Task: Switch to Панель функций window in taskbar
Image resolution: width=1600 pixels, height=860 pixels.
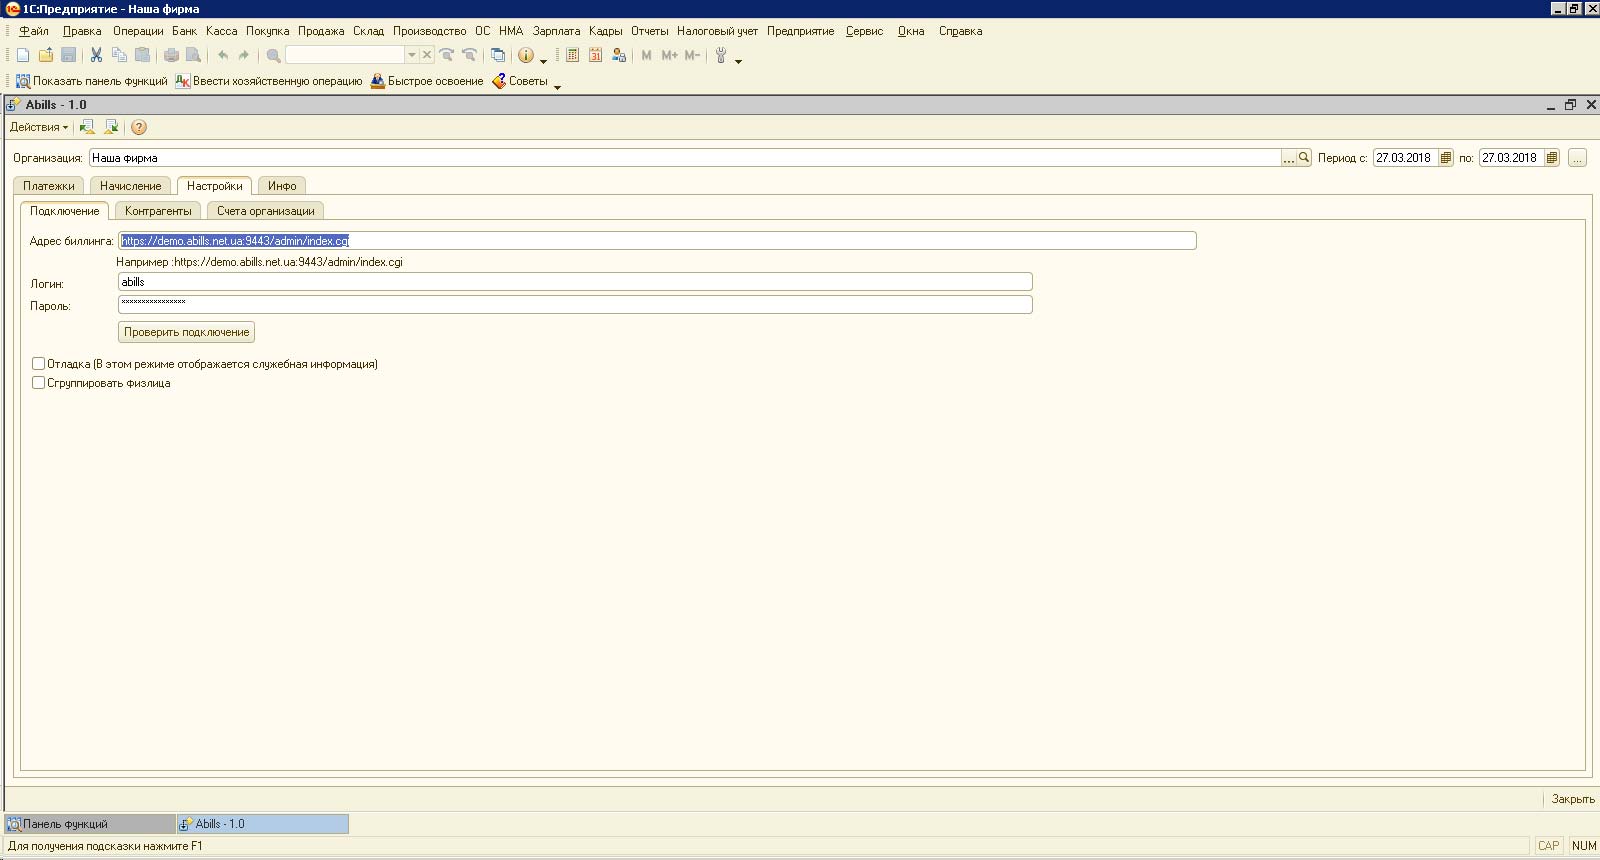Action: tap(90, 824)
